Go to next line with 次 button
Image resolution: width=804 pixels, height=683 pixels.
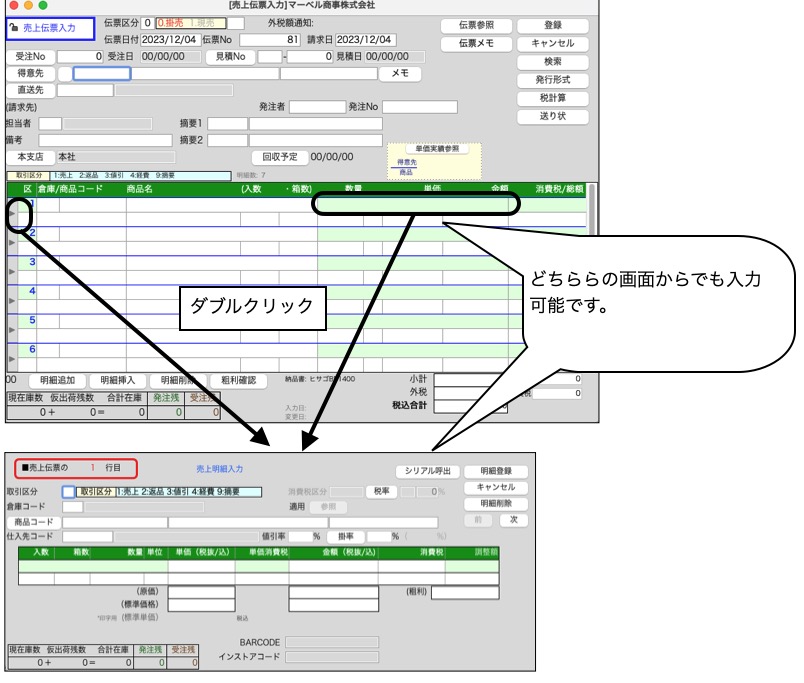tap(513, 520)
